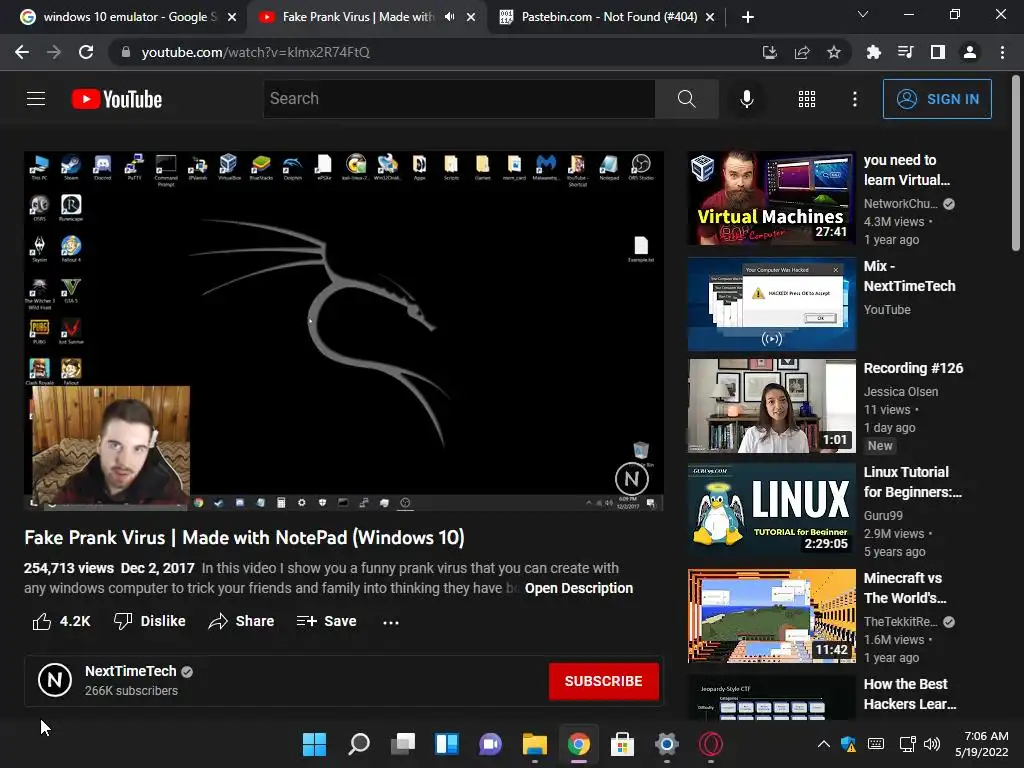Screen dimensions: 1024x768
Task: Open Virtual Machines video thumbnail
Action: pyautogui.click(x=771, y=198)
